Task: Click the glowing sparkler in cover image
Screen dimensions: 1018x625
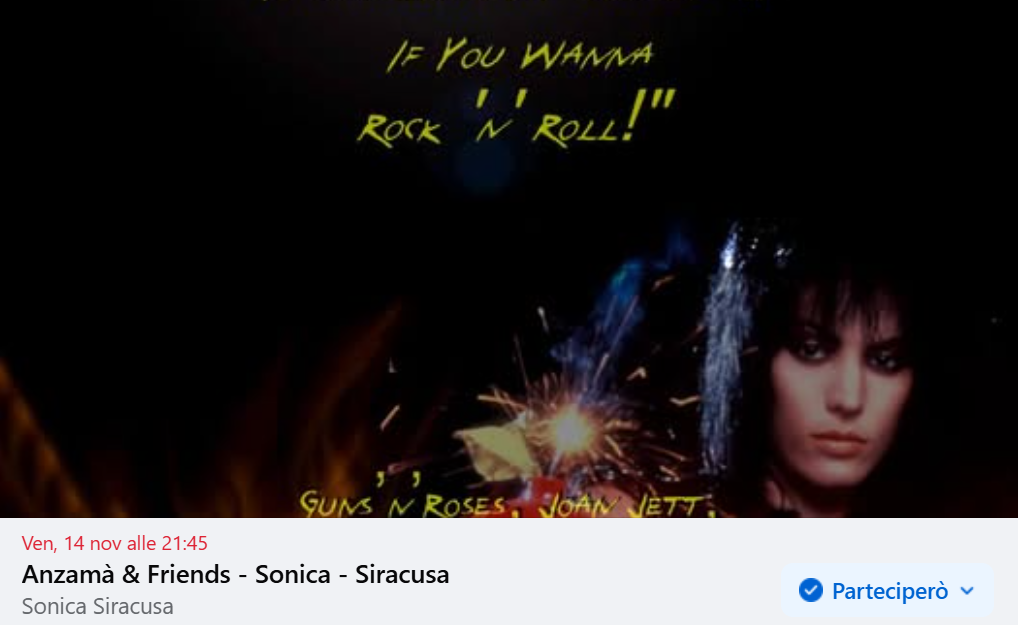Action: point(570,429)
